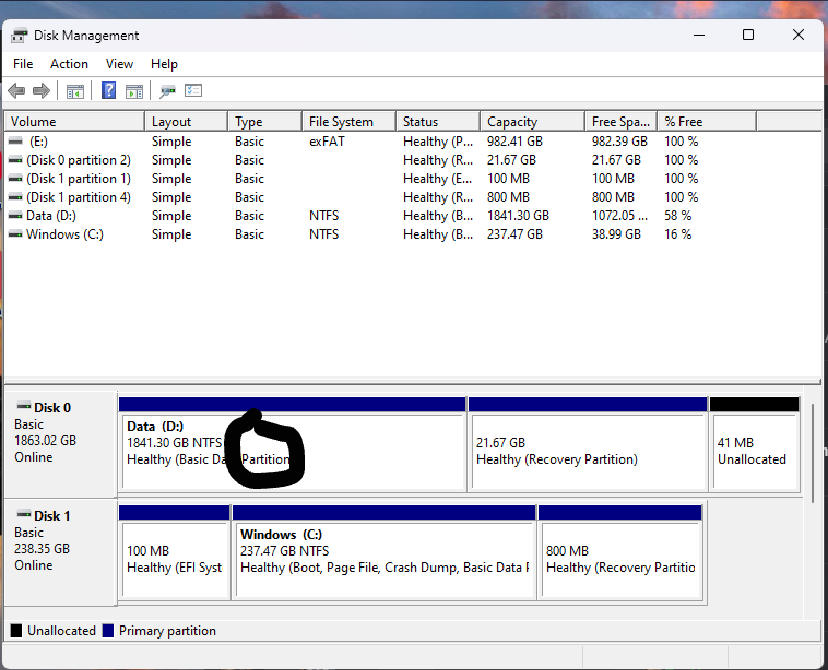Viewport: 828px width, 670px height.
Task: Sort by the Layout column header
Action: [x=186, y=121]
